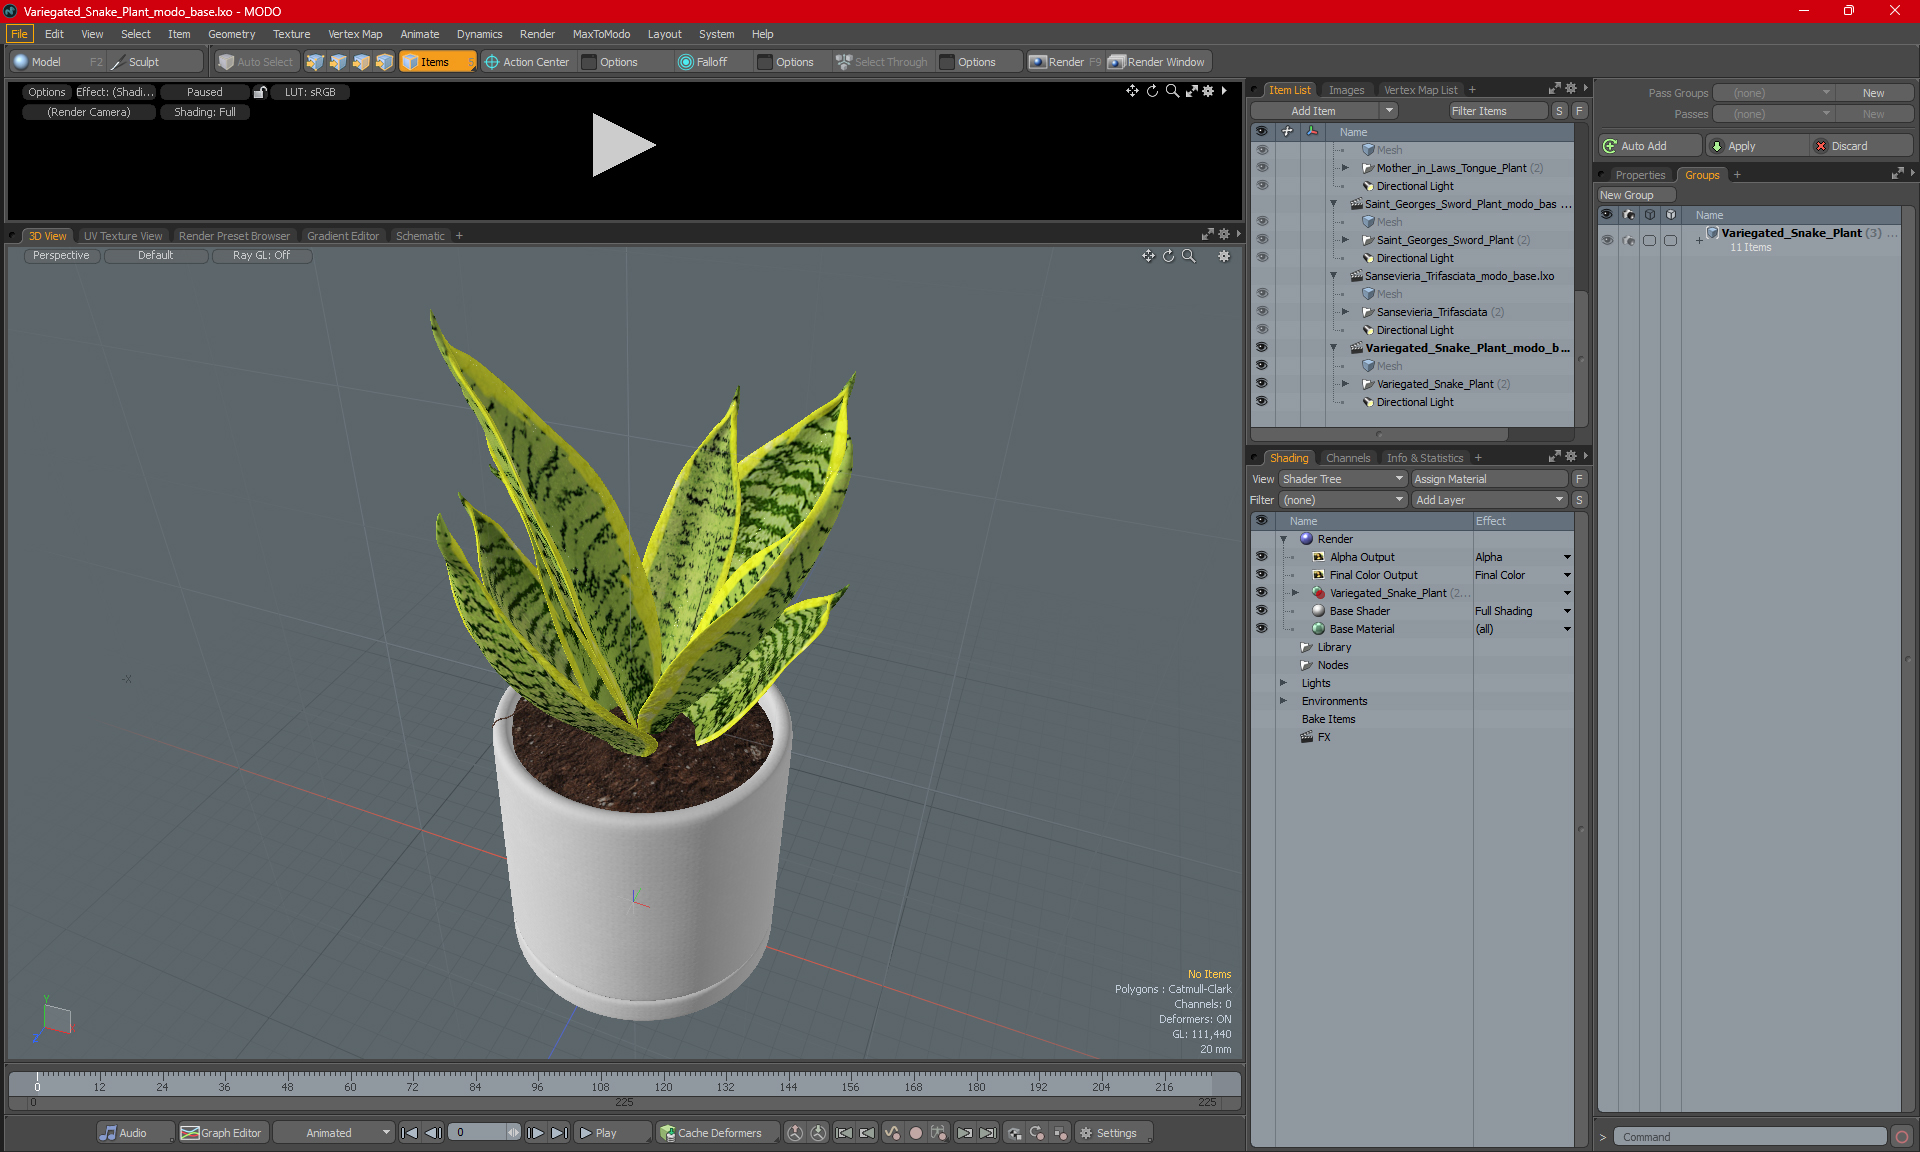Click frame 108 on the timeline ruler
The height and width of the screenshot is (1152, 1920).
[x=600, y=1086]
